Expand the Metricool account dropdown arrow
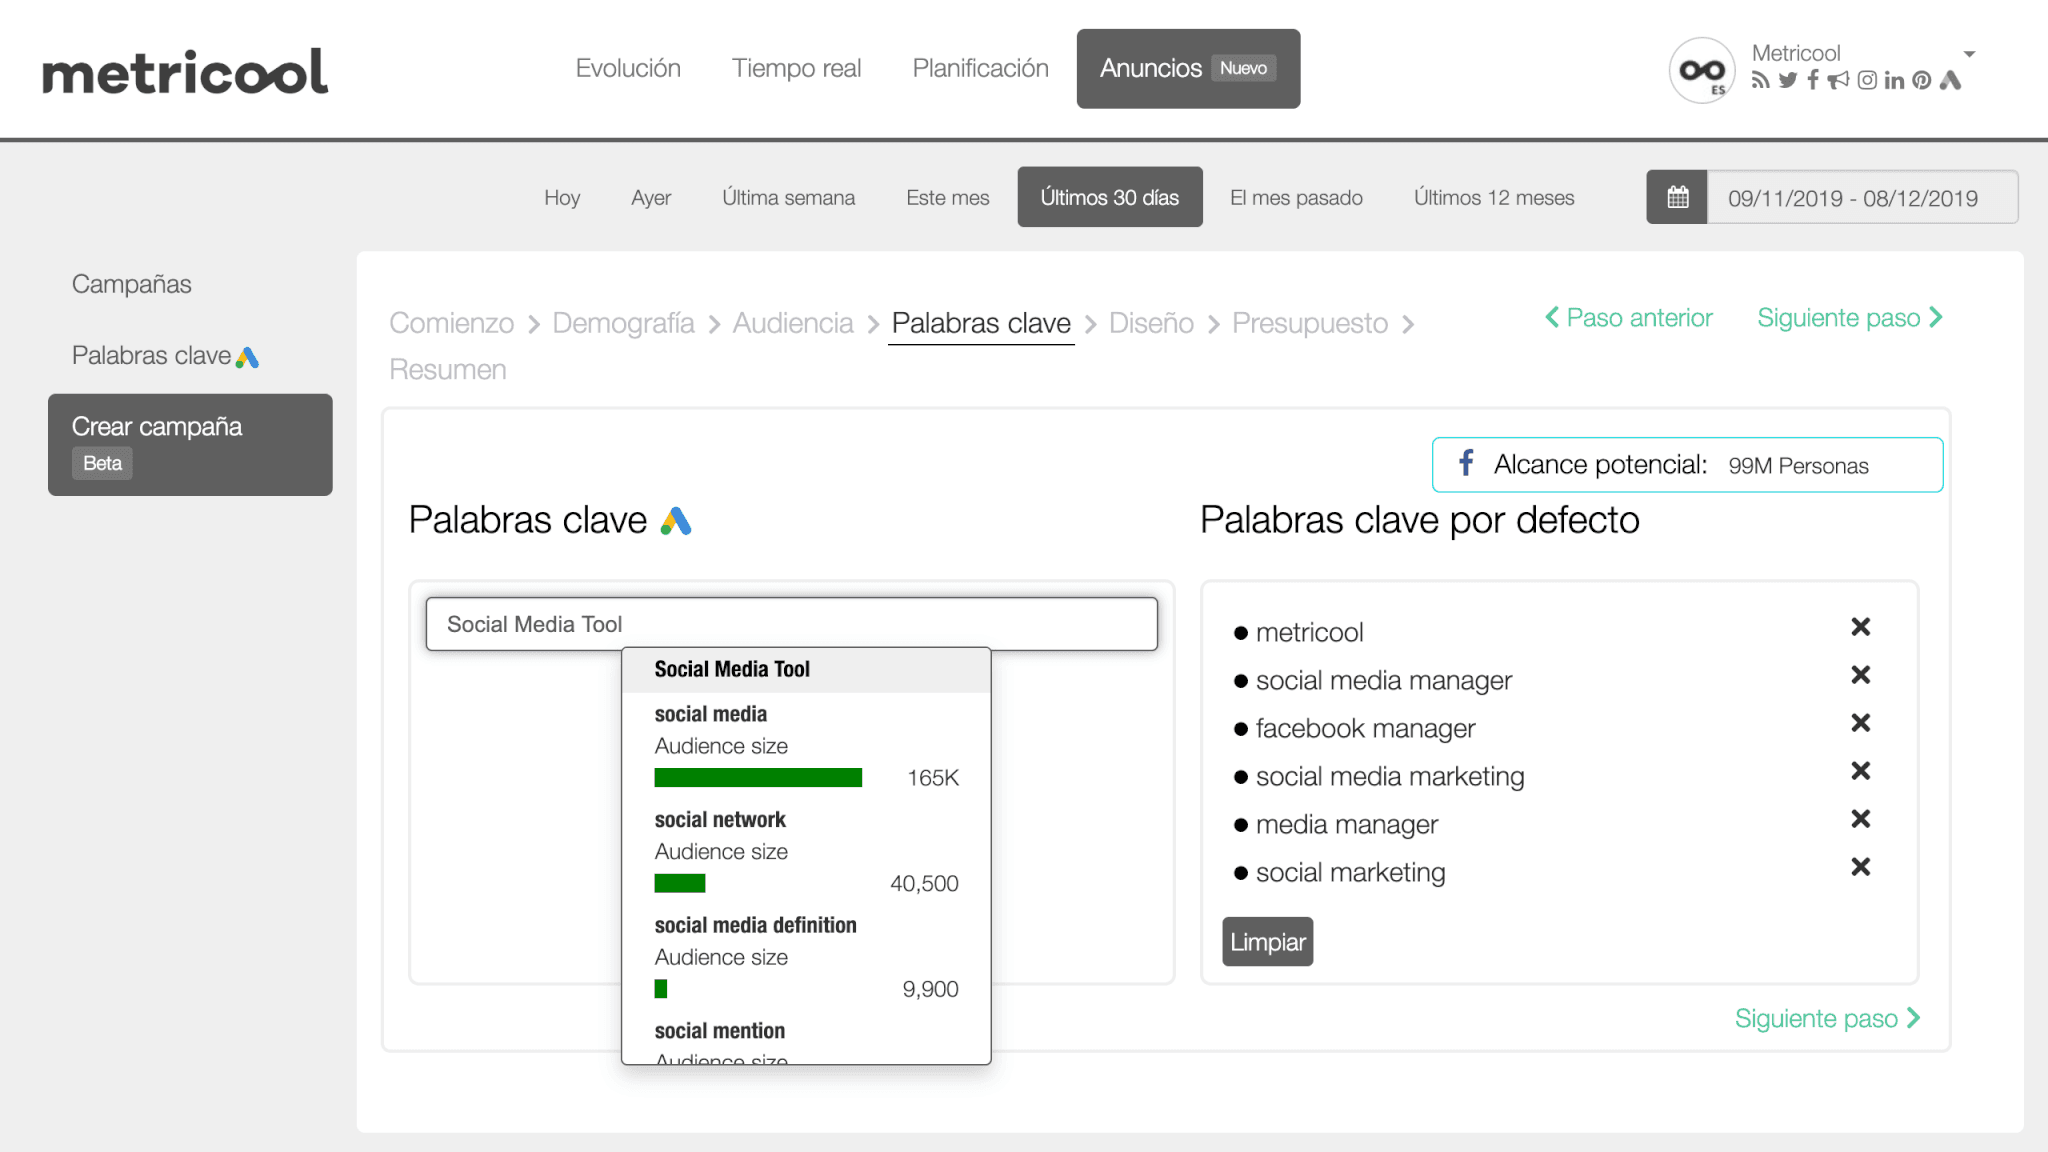2048x1152 pixels. [1969, 54]
